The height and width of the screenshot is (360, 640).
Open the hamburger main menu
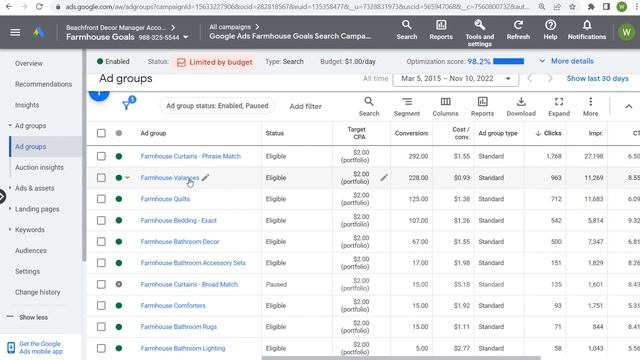15,32
